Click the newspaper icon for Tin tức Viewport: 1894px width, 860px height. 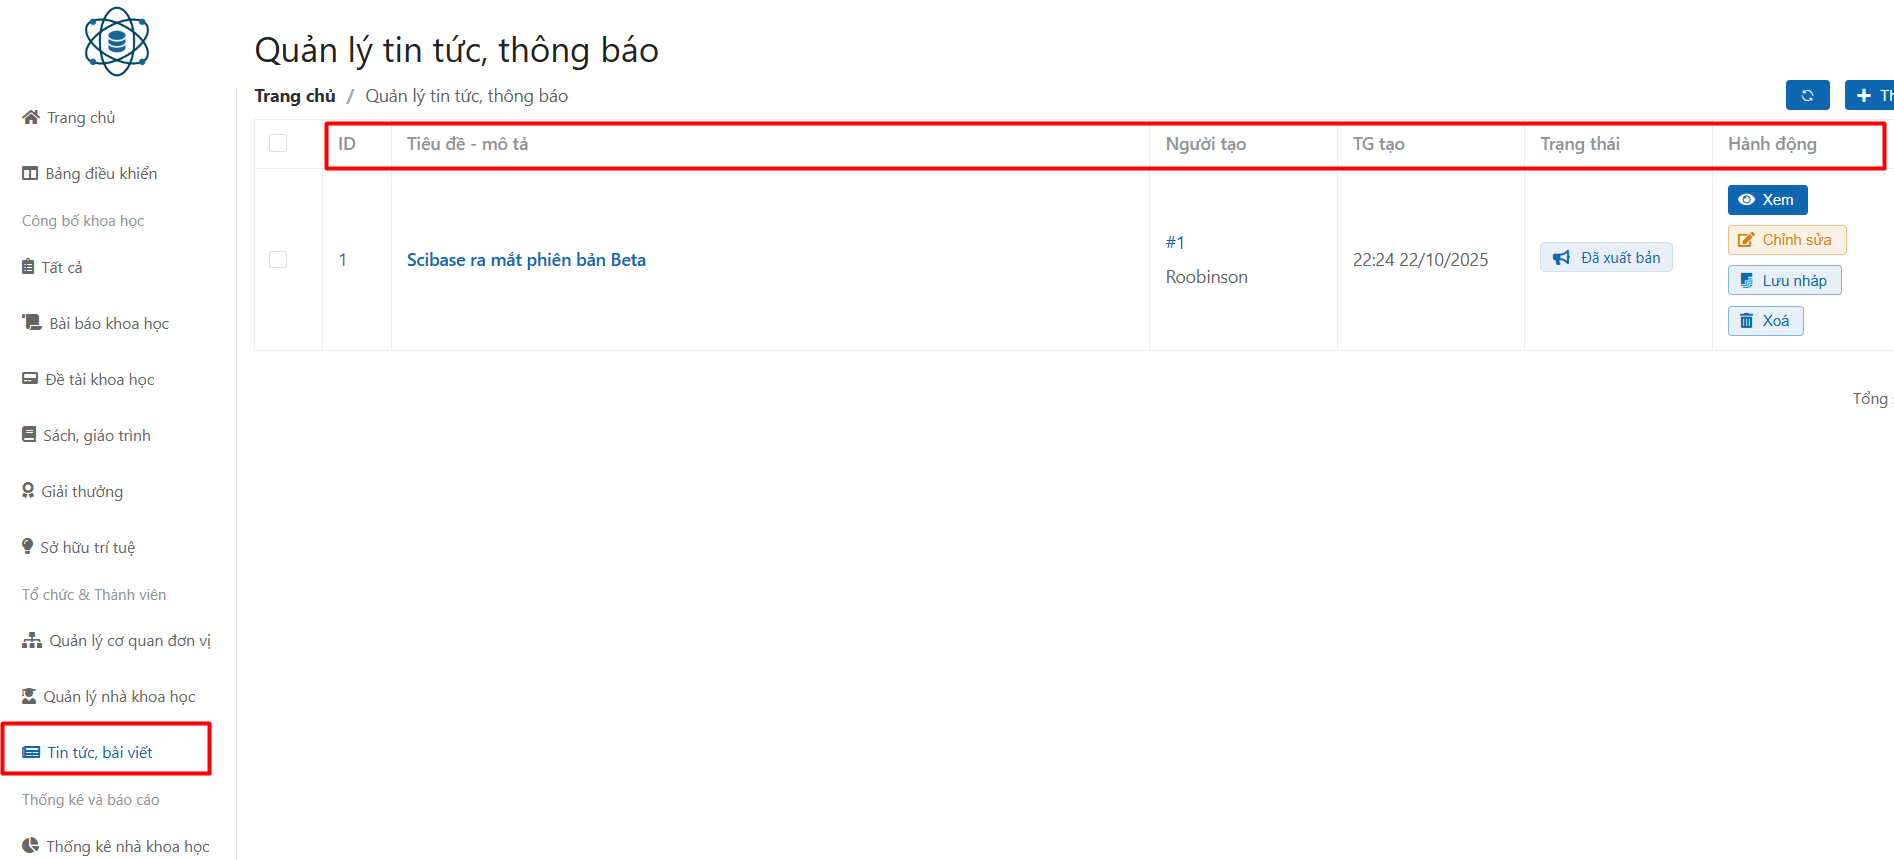click(31, 752)
